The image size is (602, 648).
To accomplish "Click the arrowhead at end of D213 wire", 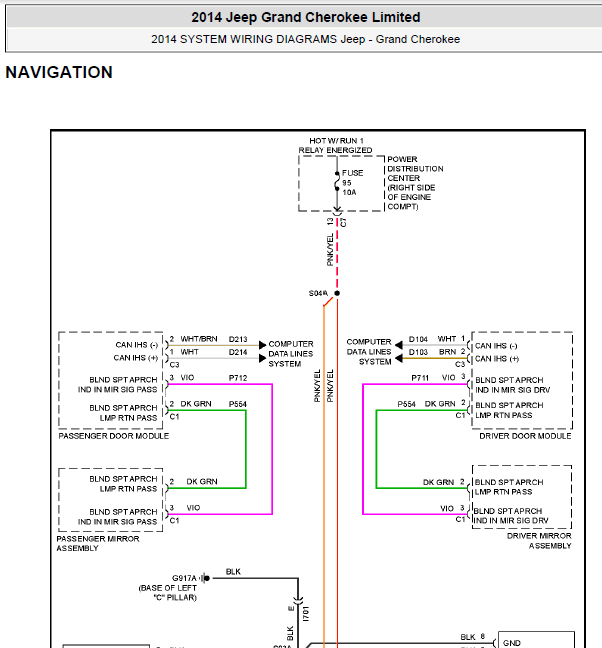I will pyautogui.click(x=262, y=345).
